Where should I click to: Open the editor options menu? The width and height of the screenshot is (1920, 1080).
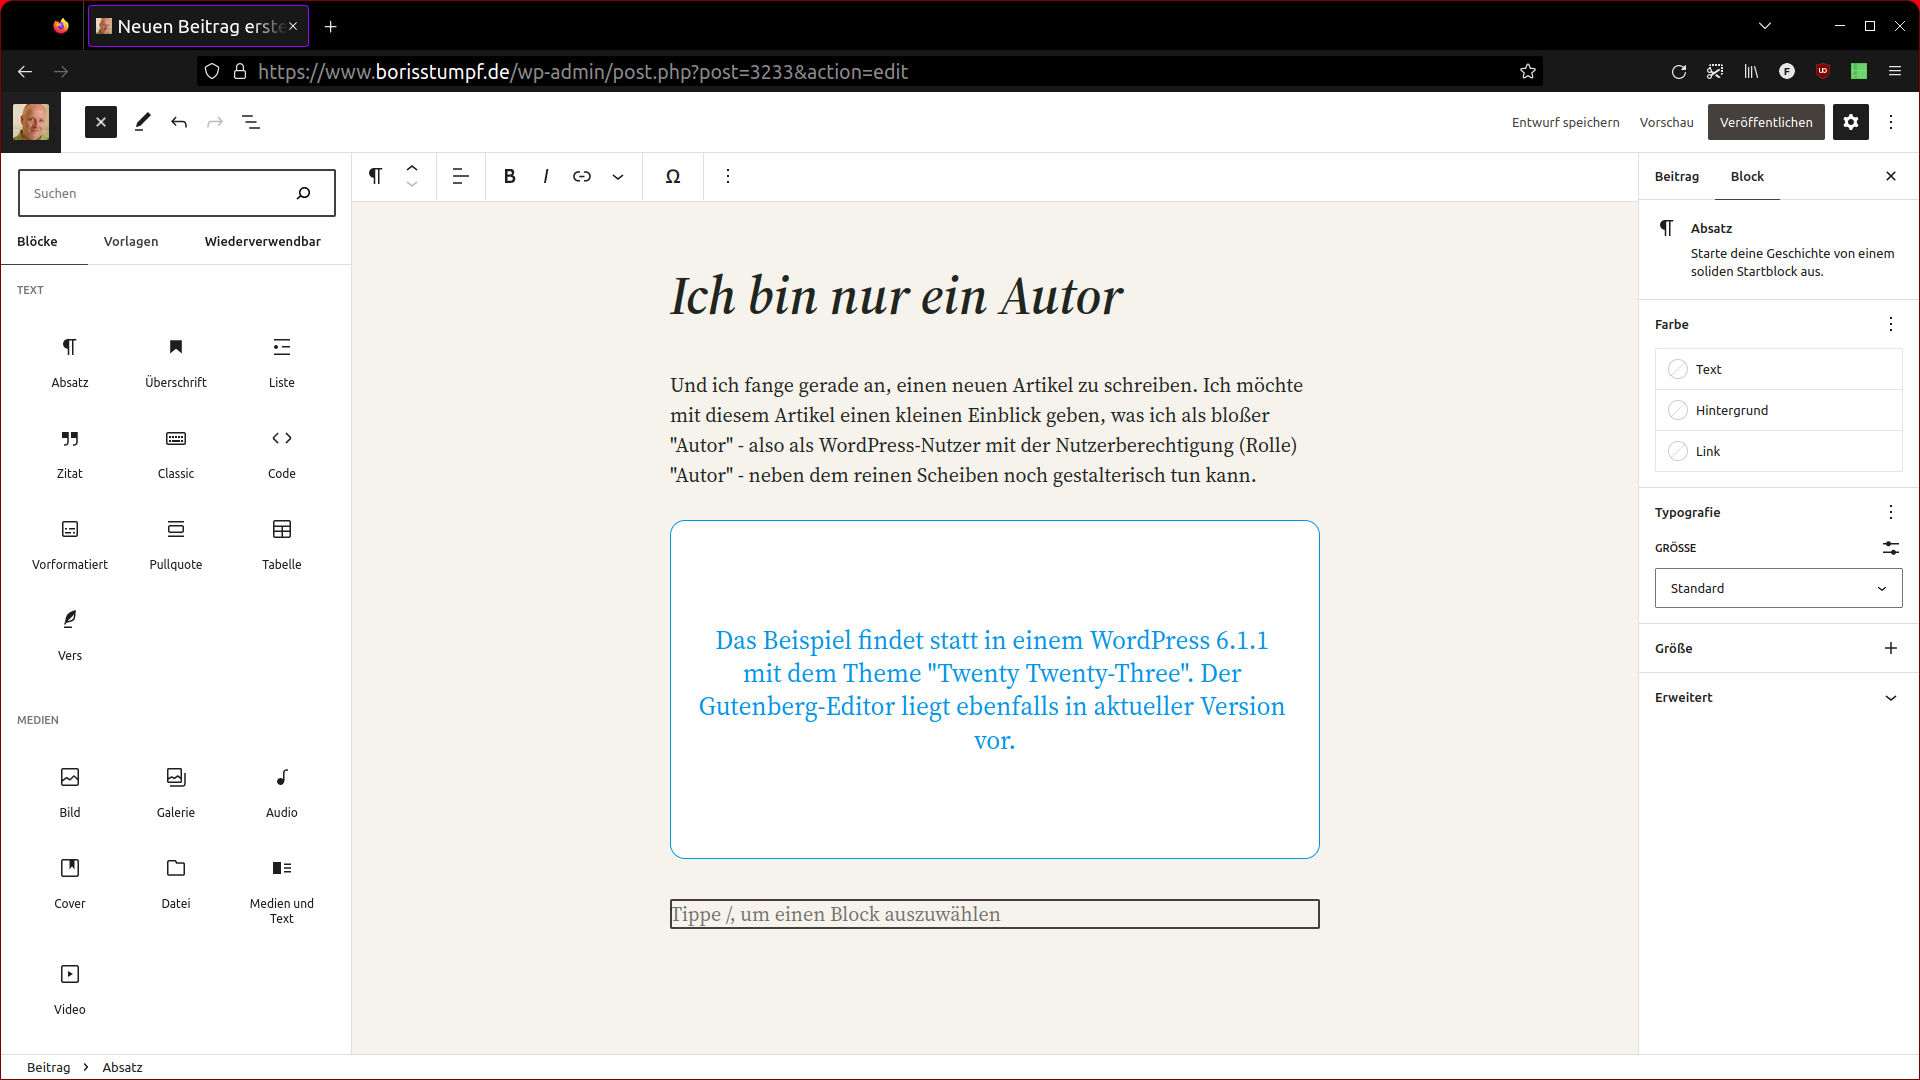(x=1891, y=122)
